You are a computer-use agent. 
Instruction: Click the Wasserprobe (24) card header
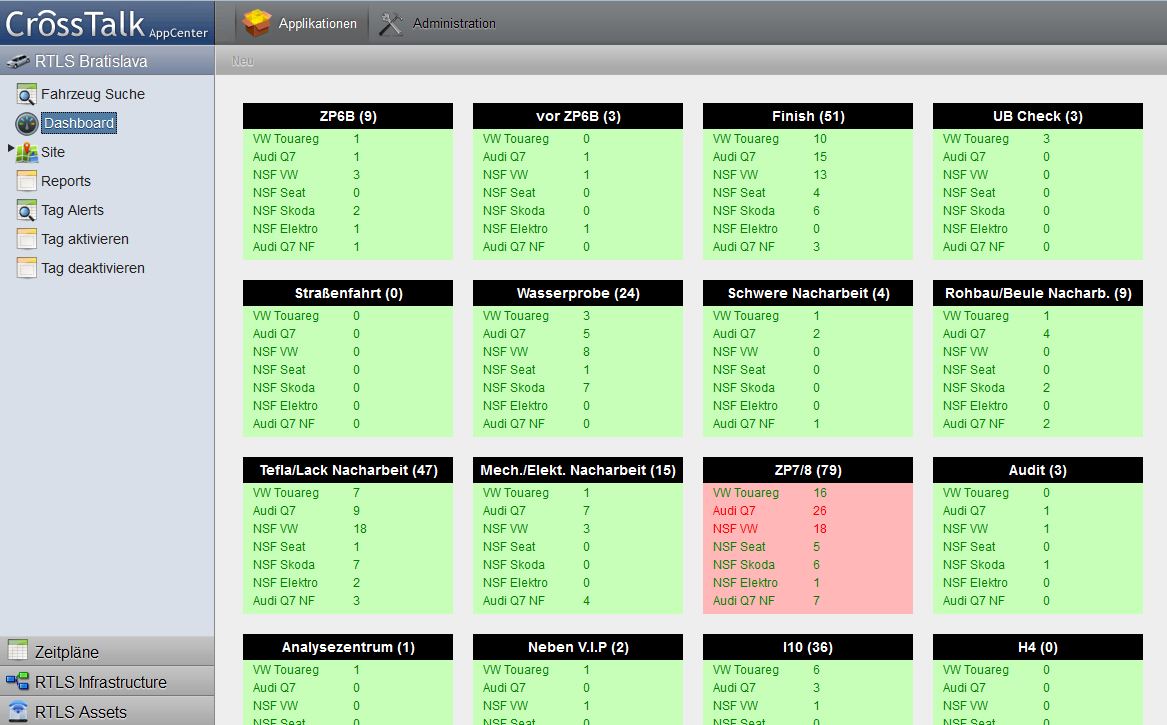pyautogui.click(x=578, y=293)
